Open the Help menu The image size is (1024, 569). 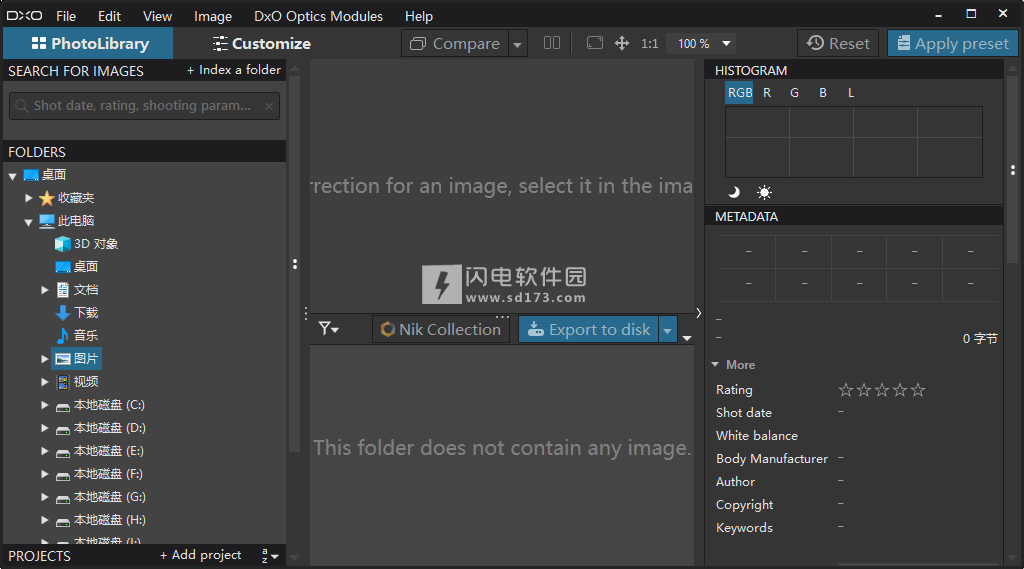tap(419, 16)
